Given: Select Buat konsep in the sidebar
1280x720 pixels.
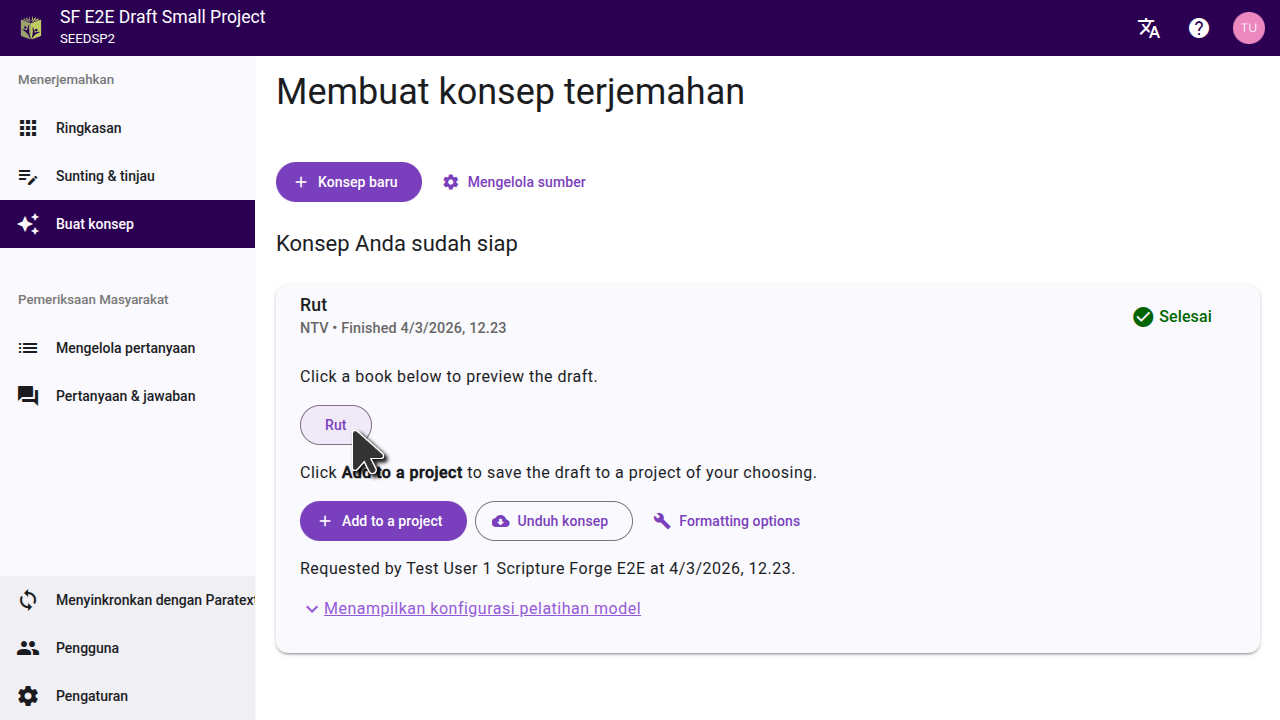Looking at the screenshot, I should tap(95, 224).
